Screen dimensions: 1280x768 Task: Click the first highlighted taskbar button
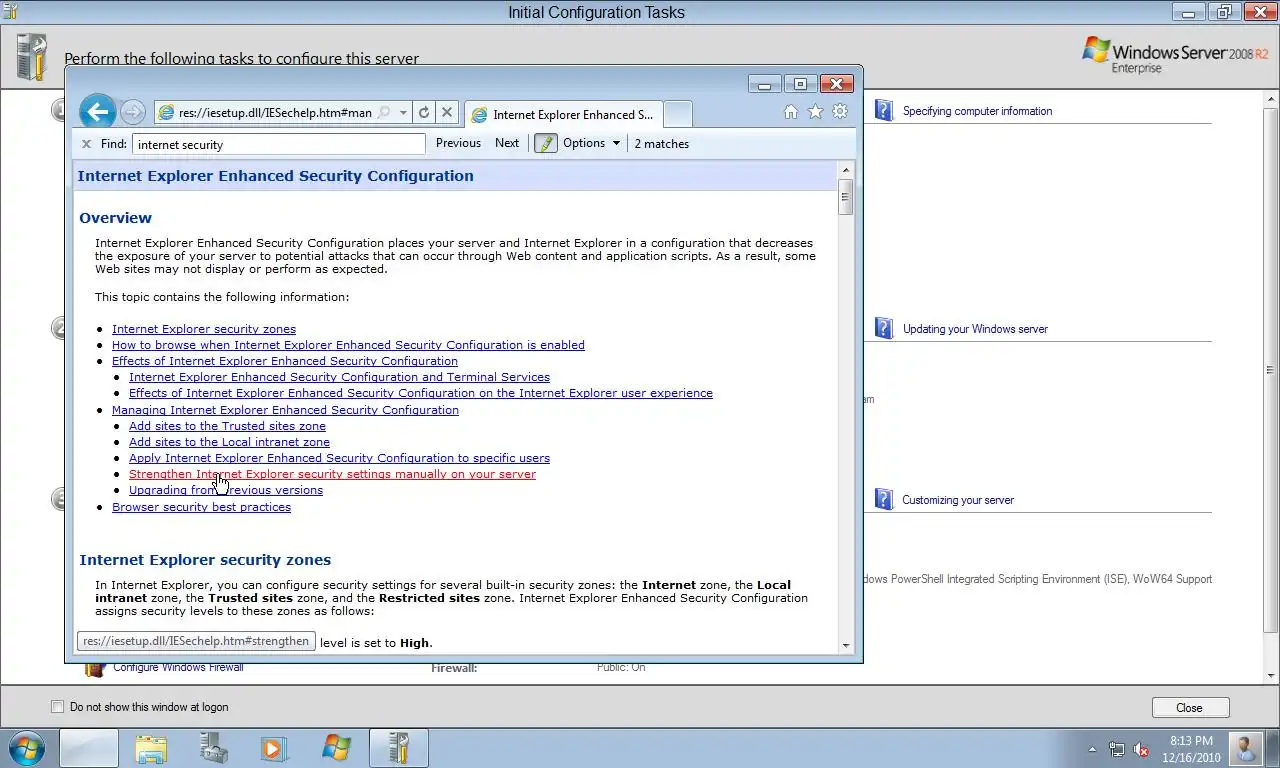89,748
